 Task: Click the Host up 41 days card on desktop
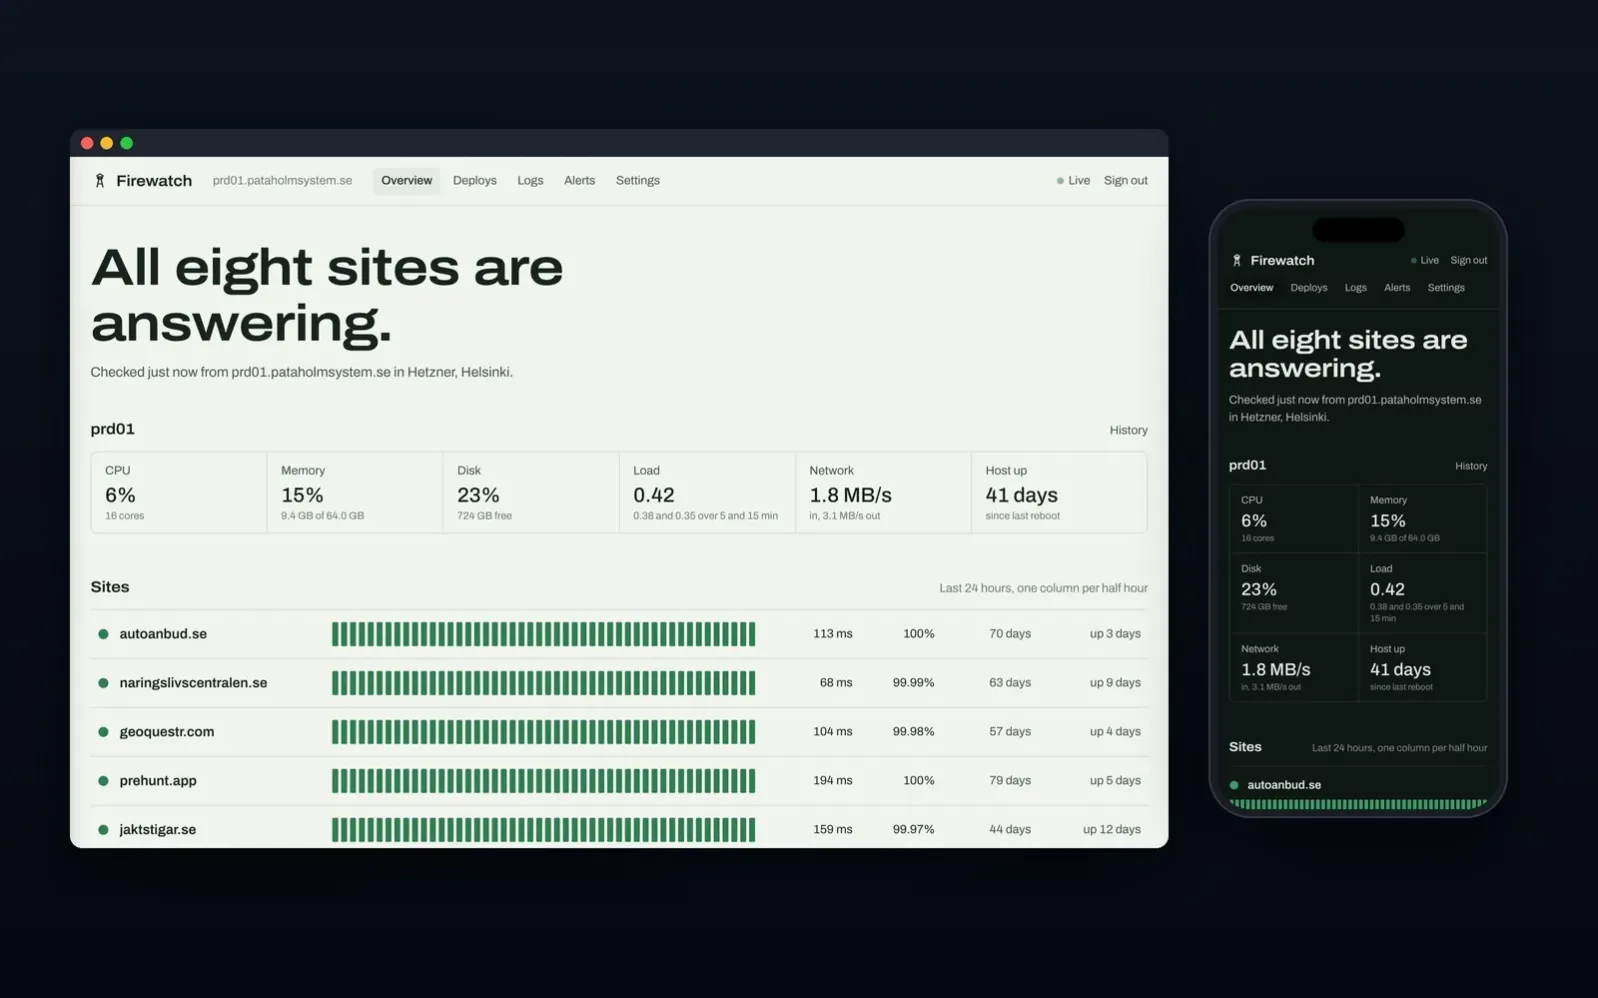pos(1059,492)
